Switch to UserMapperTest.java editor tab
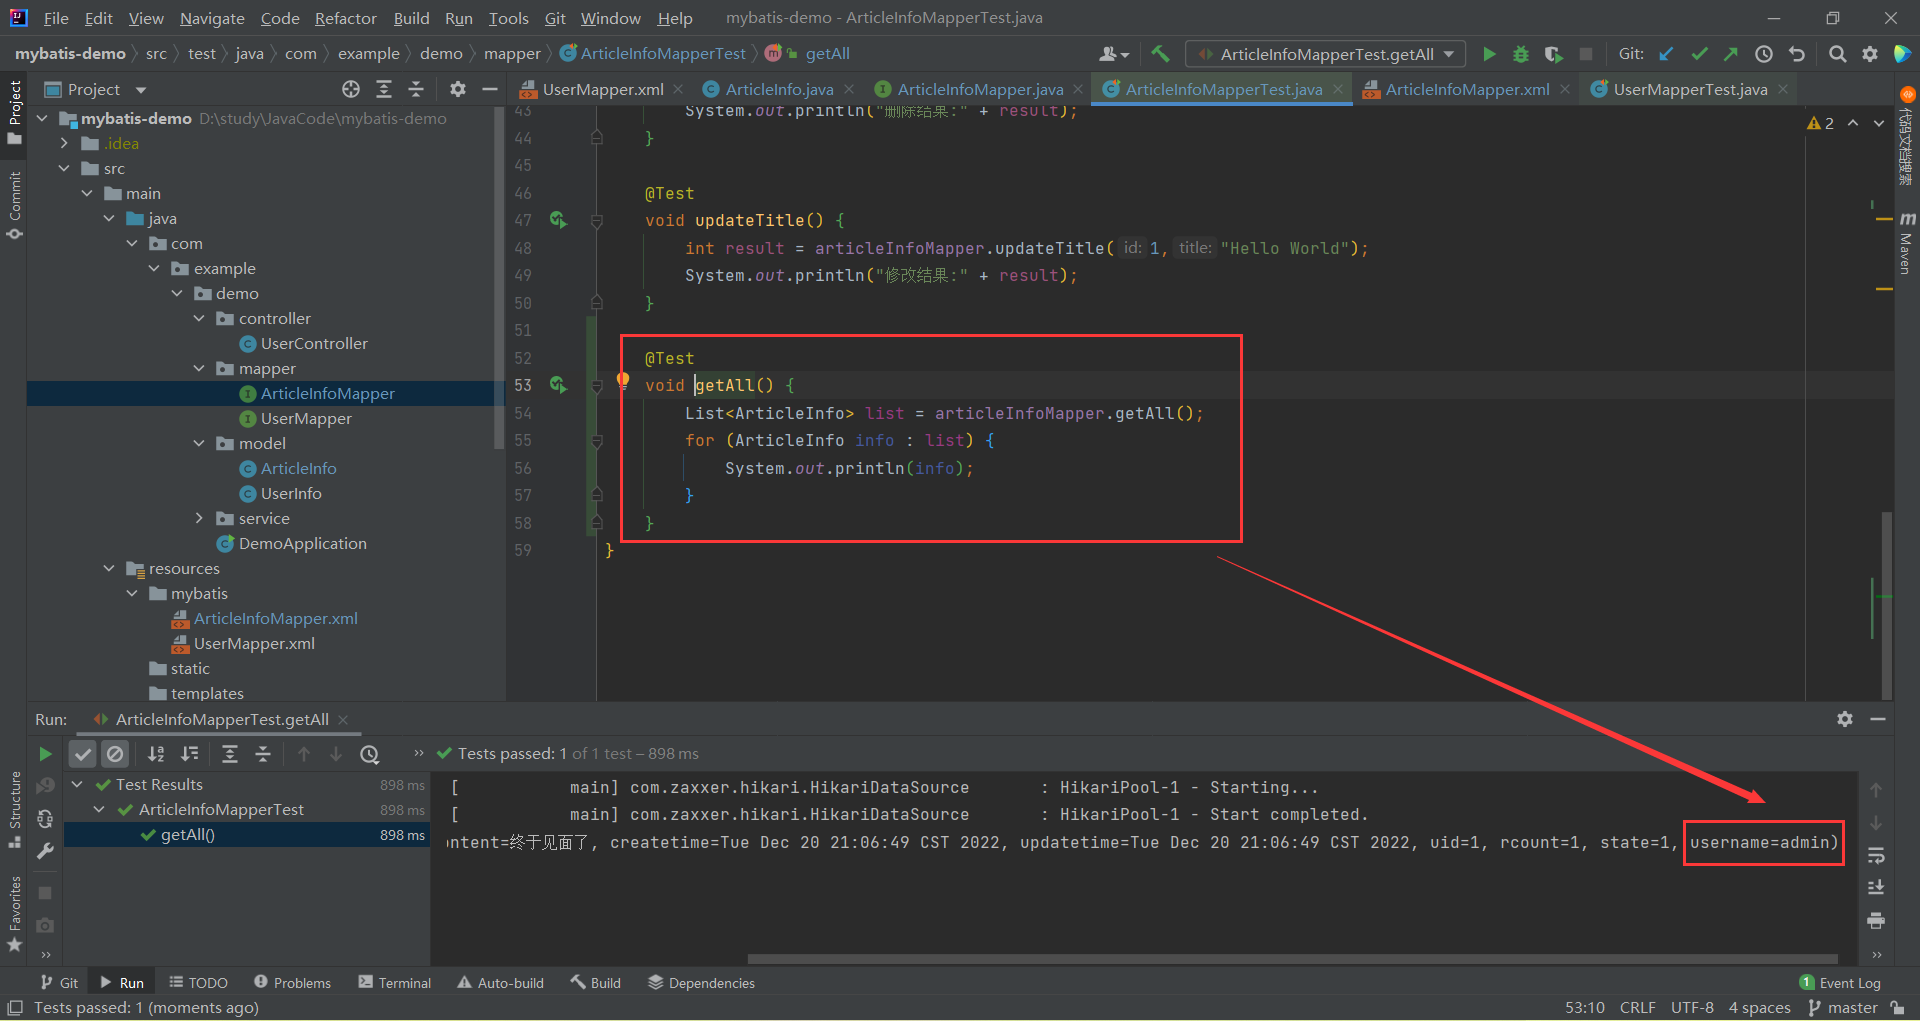Image resolution: width=1920 pixels, height=1021 pixels. 1690,89
